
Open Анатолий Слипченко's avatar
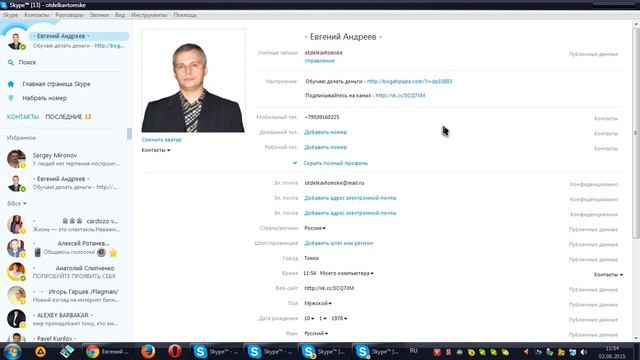(16, 271)
